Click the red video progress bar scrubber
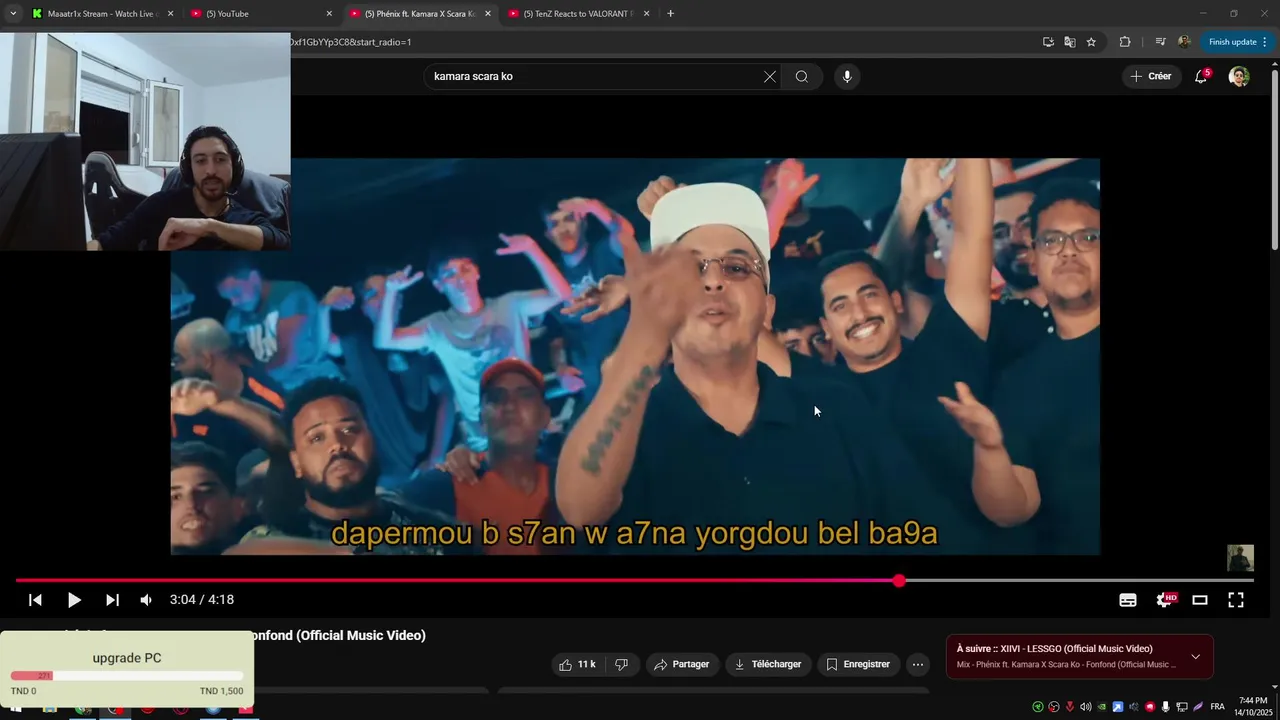This screenshot has width=1280, height=720. tap(899, 581)
